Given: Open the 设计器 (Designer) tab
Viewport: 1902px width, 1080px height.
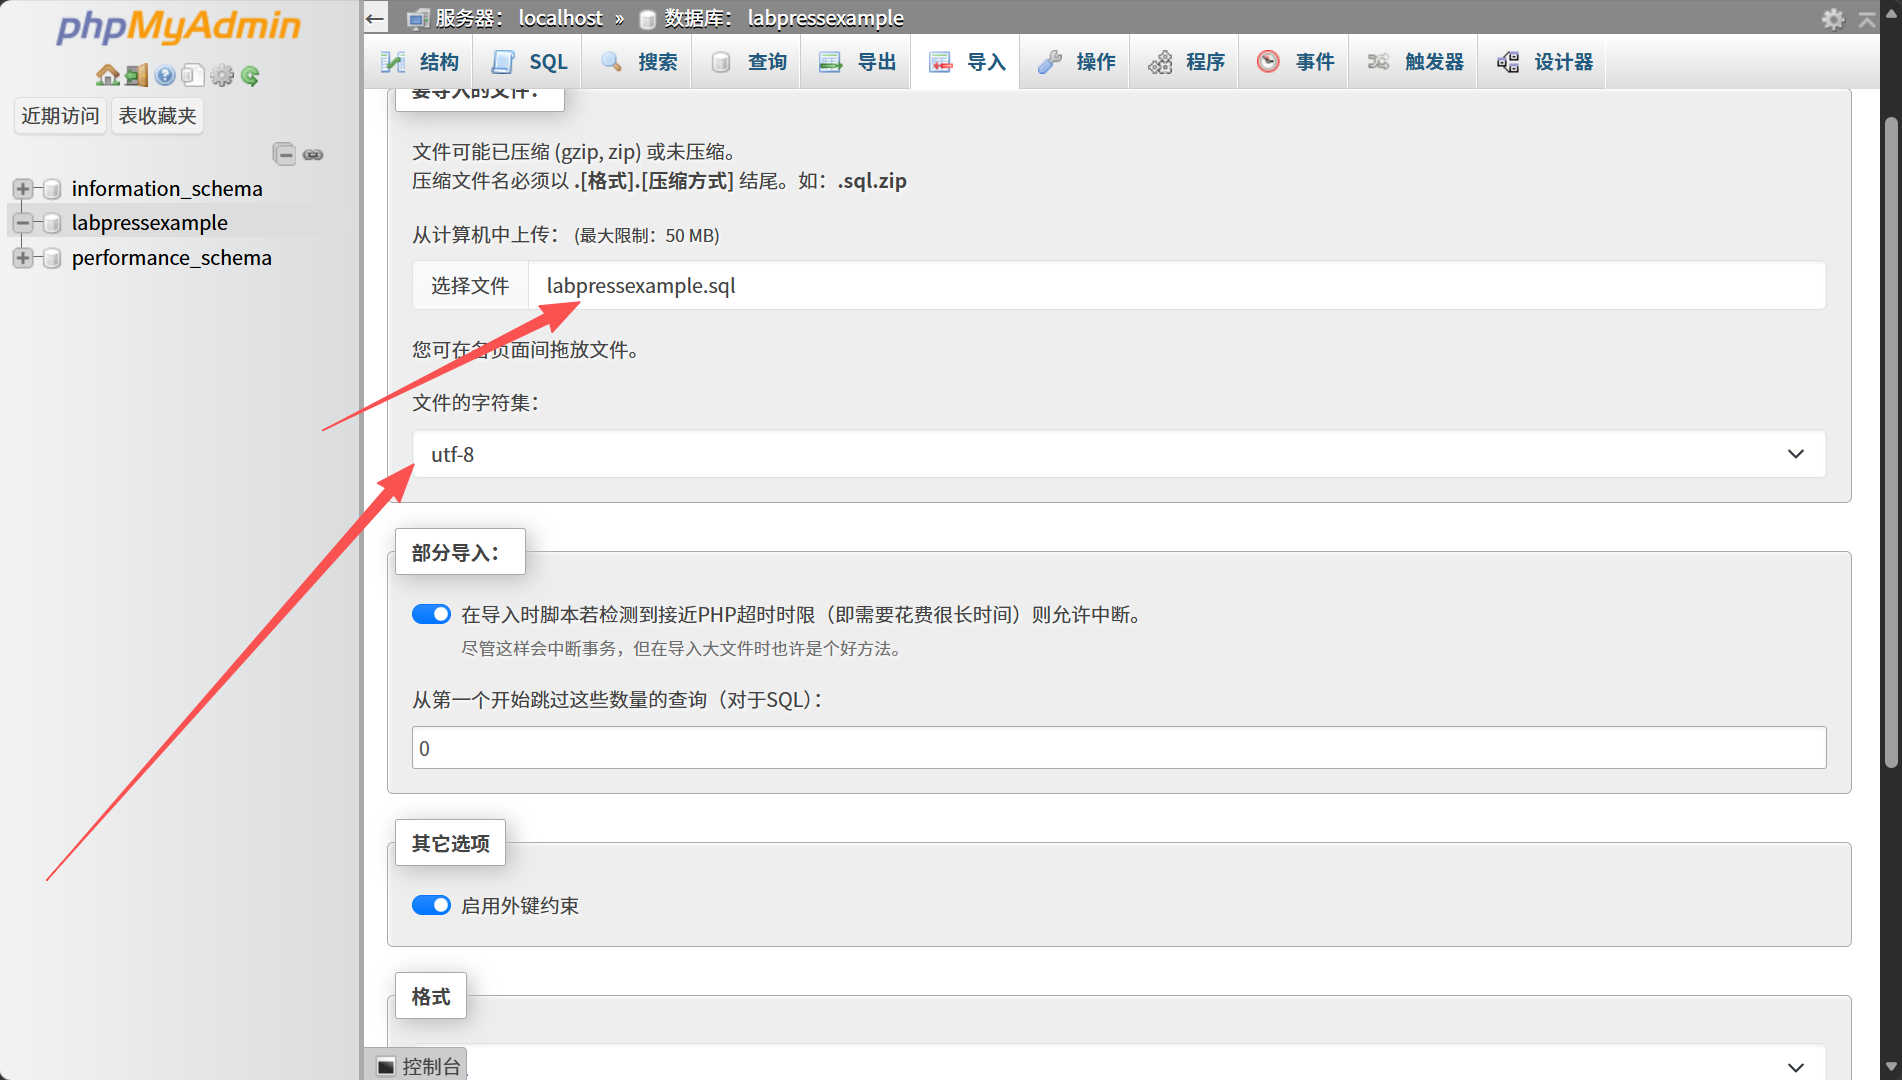Looking at the screenshot, I should point(1544,62).
